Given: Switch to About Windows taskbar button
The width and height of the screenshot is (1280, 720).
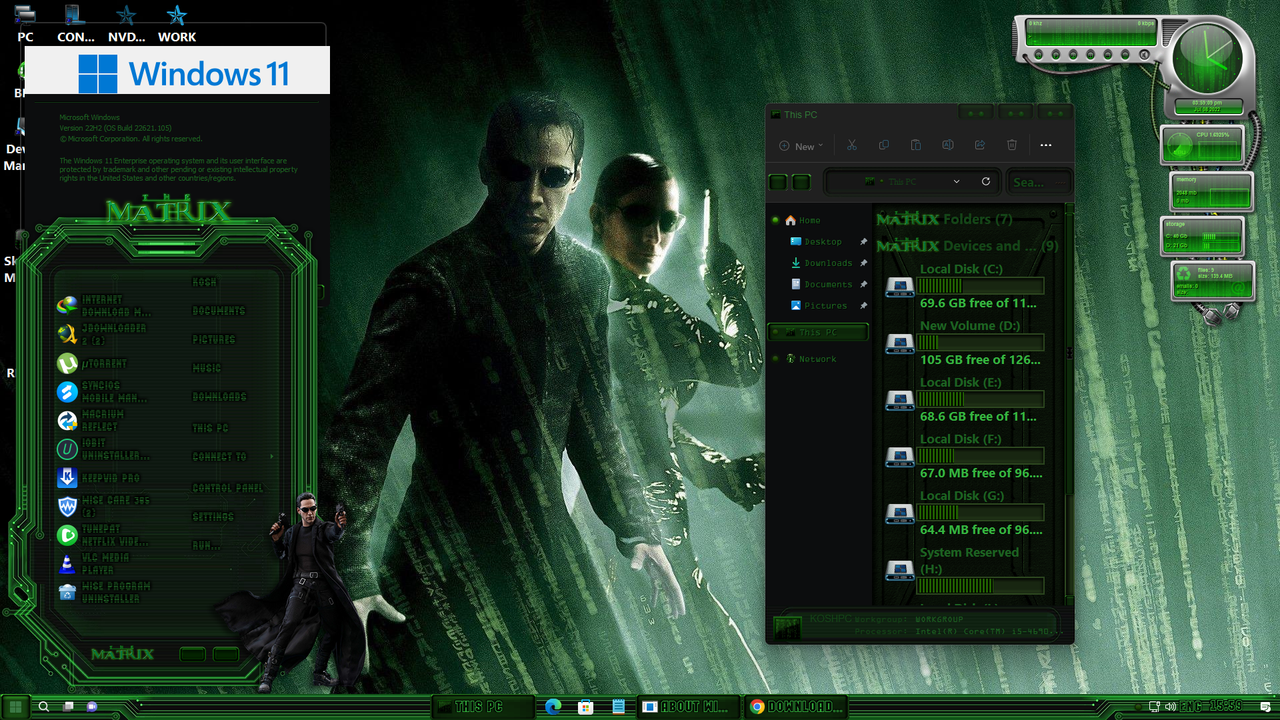Looking at the screenshot, I should tap(687, 706).
